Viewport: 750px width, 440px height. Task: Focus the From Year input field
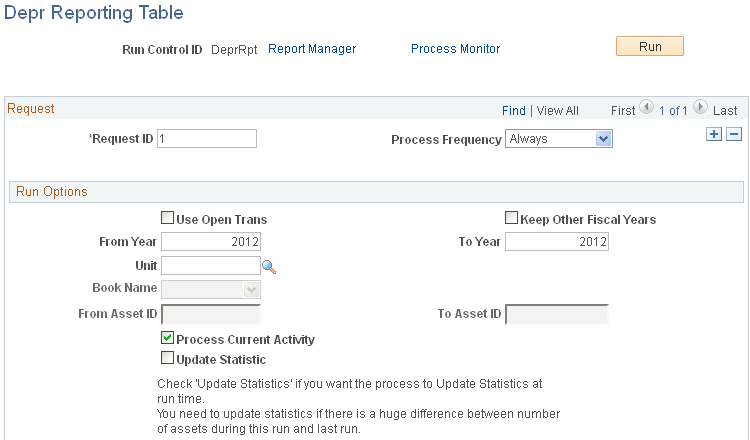pyautogui.click(x=210, y=242)
